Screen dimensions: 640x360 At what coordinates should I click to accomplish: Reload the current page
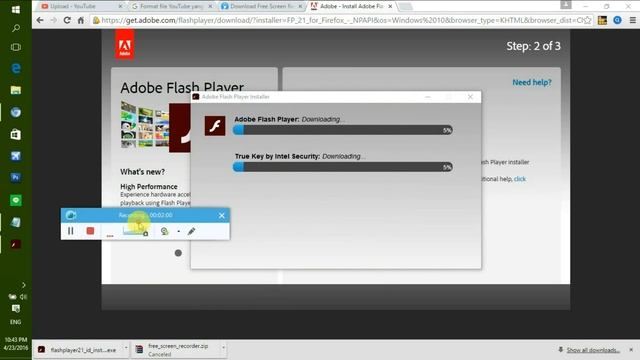coord(67,20)
